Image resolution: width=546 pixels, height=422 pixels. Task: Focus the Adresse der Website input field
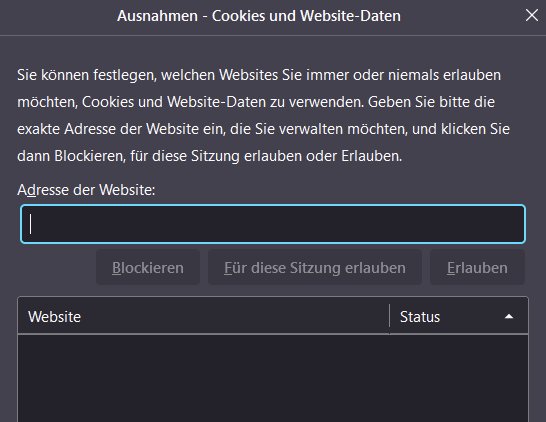[x=273, y=224]
